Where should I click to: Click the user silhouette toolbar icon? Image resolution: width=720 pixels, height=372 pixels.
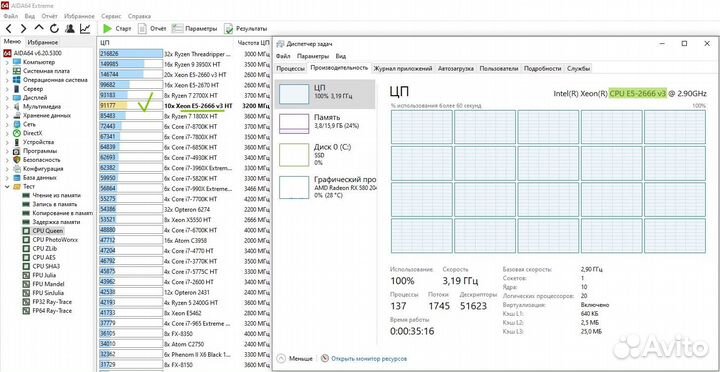pos(70,28)
